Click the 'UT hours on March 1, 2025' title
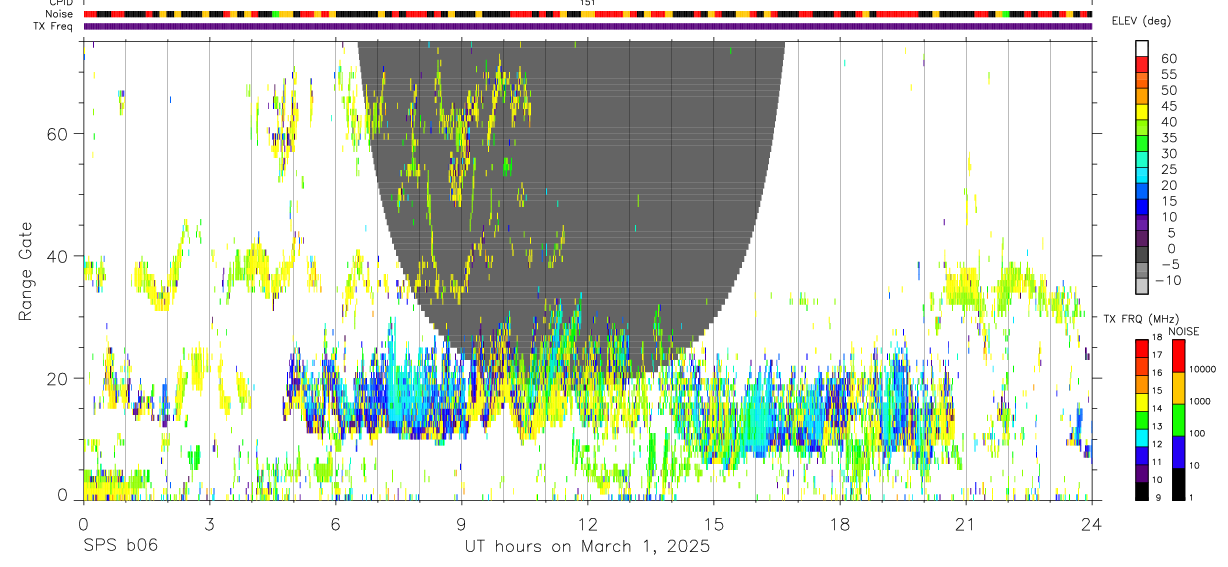The height and width of the screenshot is (567, 1228). click(x=587, y=547)
